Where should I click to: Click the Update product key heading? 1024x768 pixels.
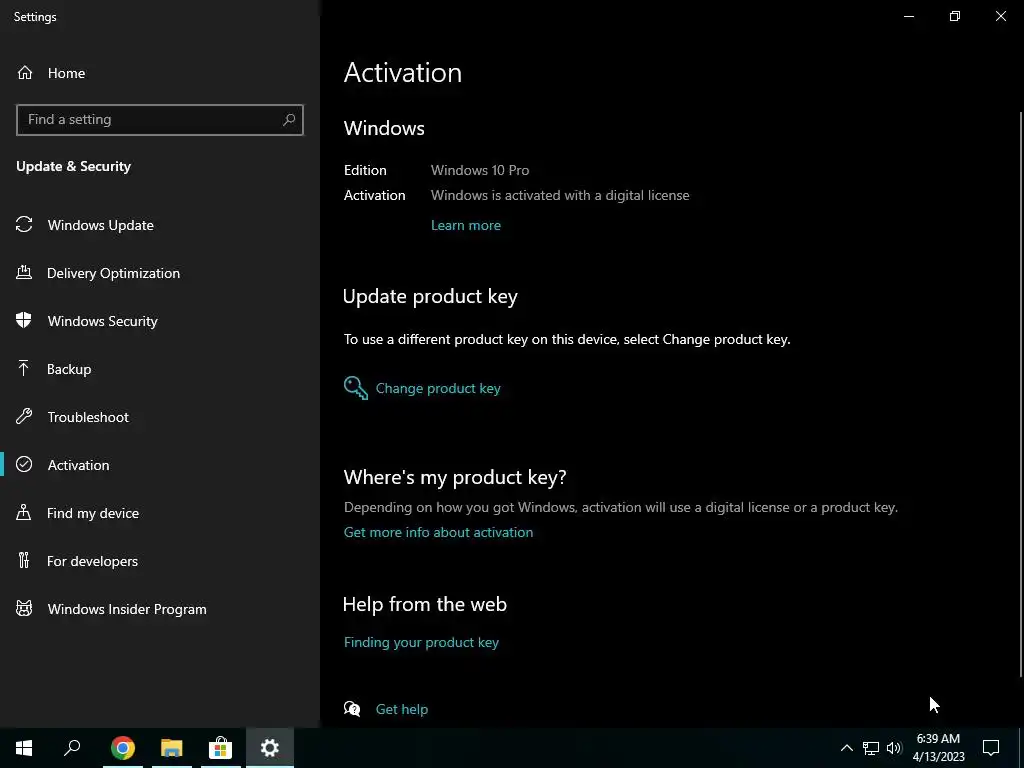430,296
